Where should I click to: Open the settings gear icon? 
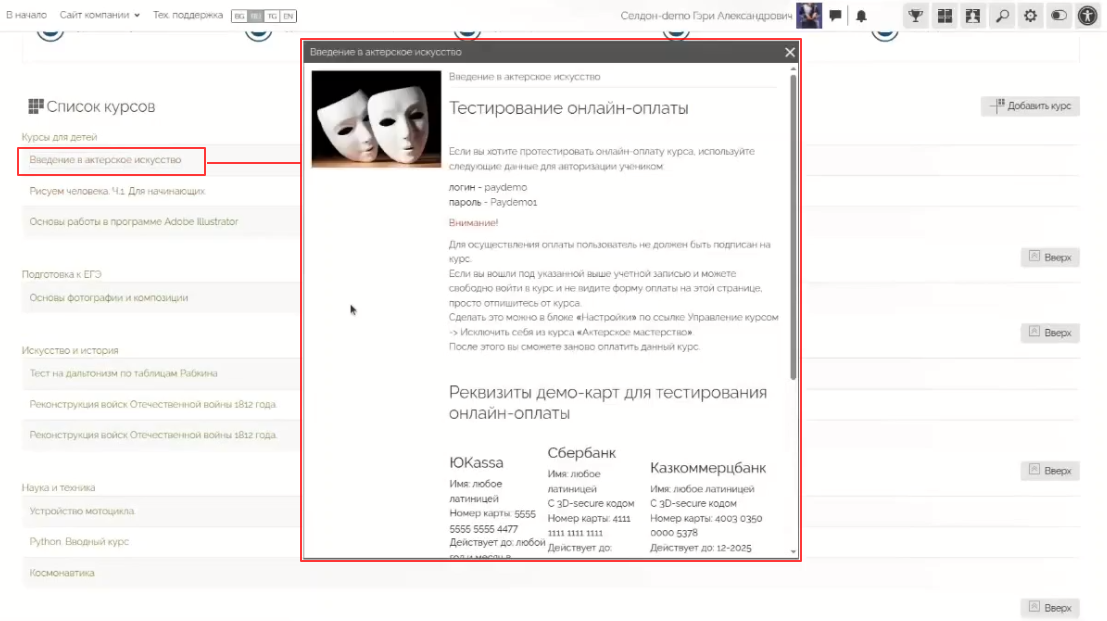point(1031,16)
